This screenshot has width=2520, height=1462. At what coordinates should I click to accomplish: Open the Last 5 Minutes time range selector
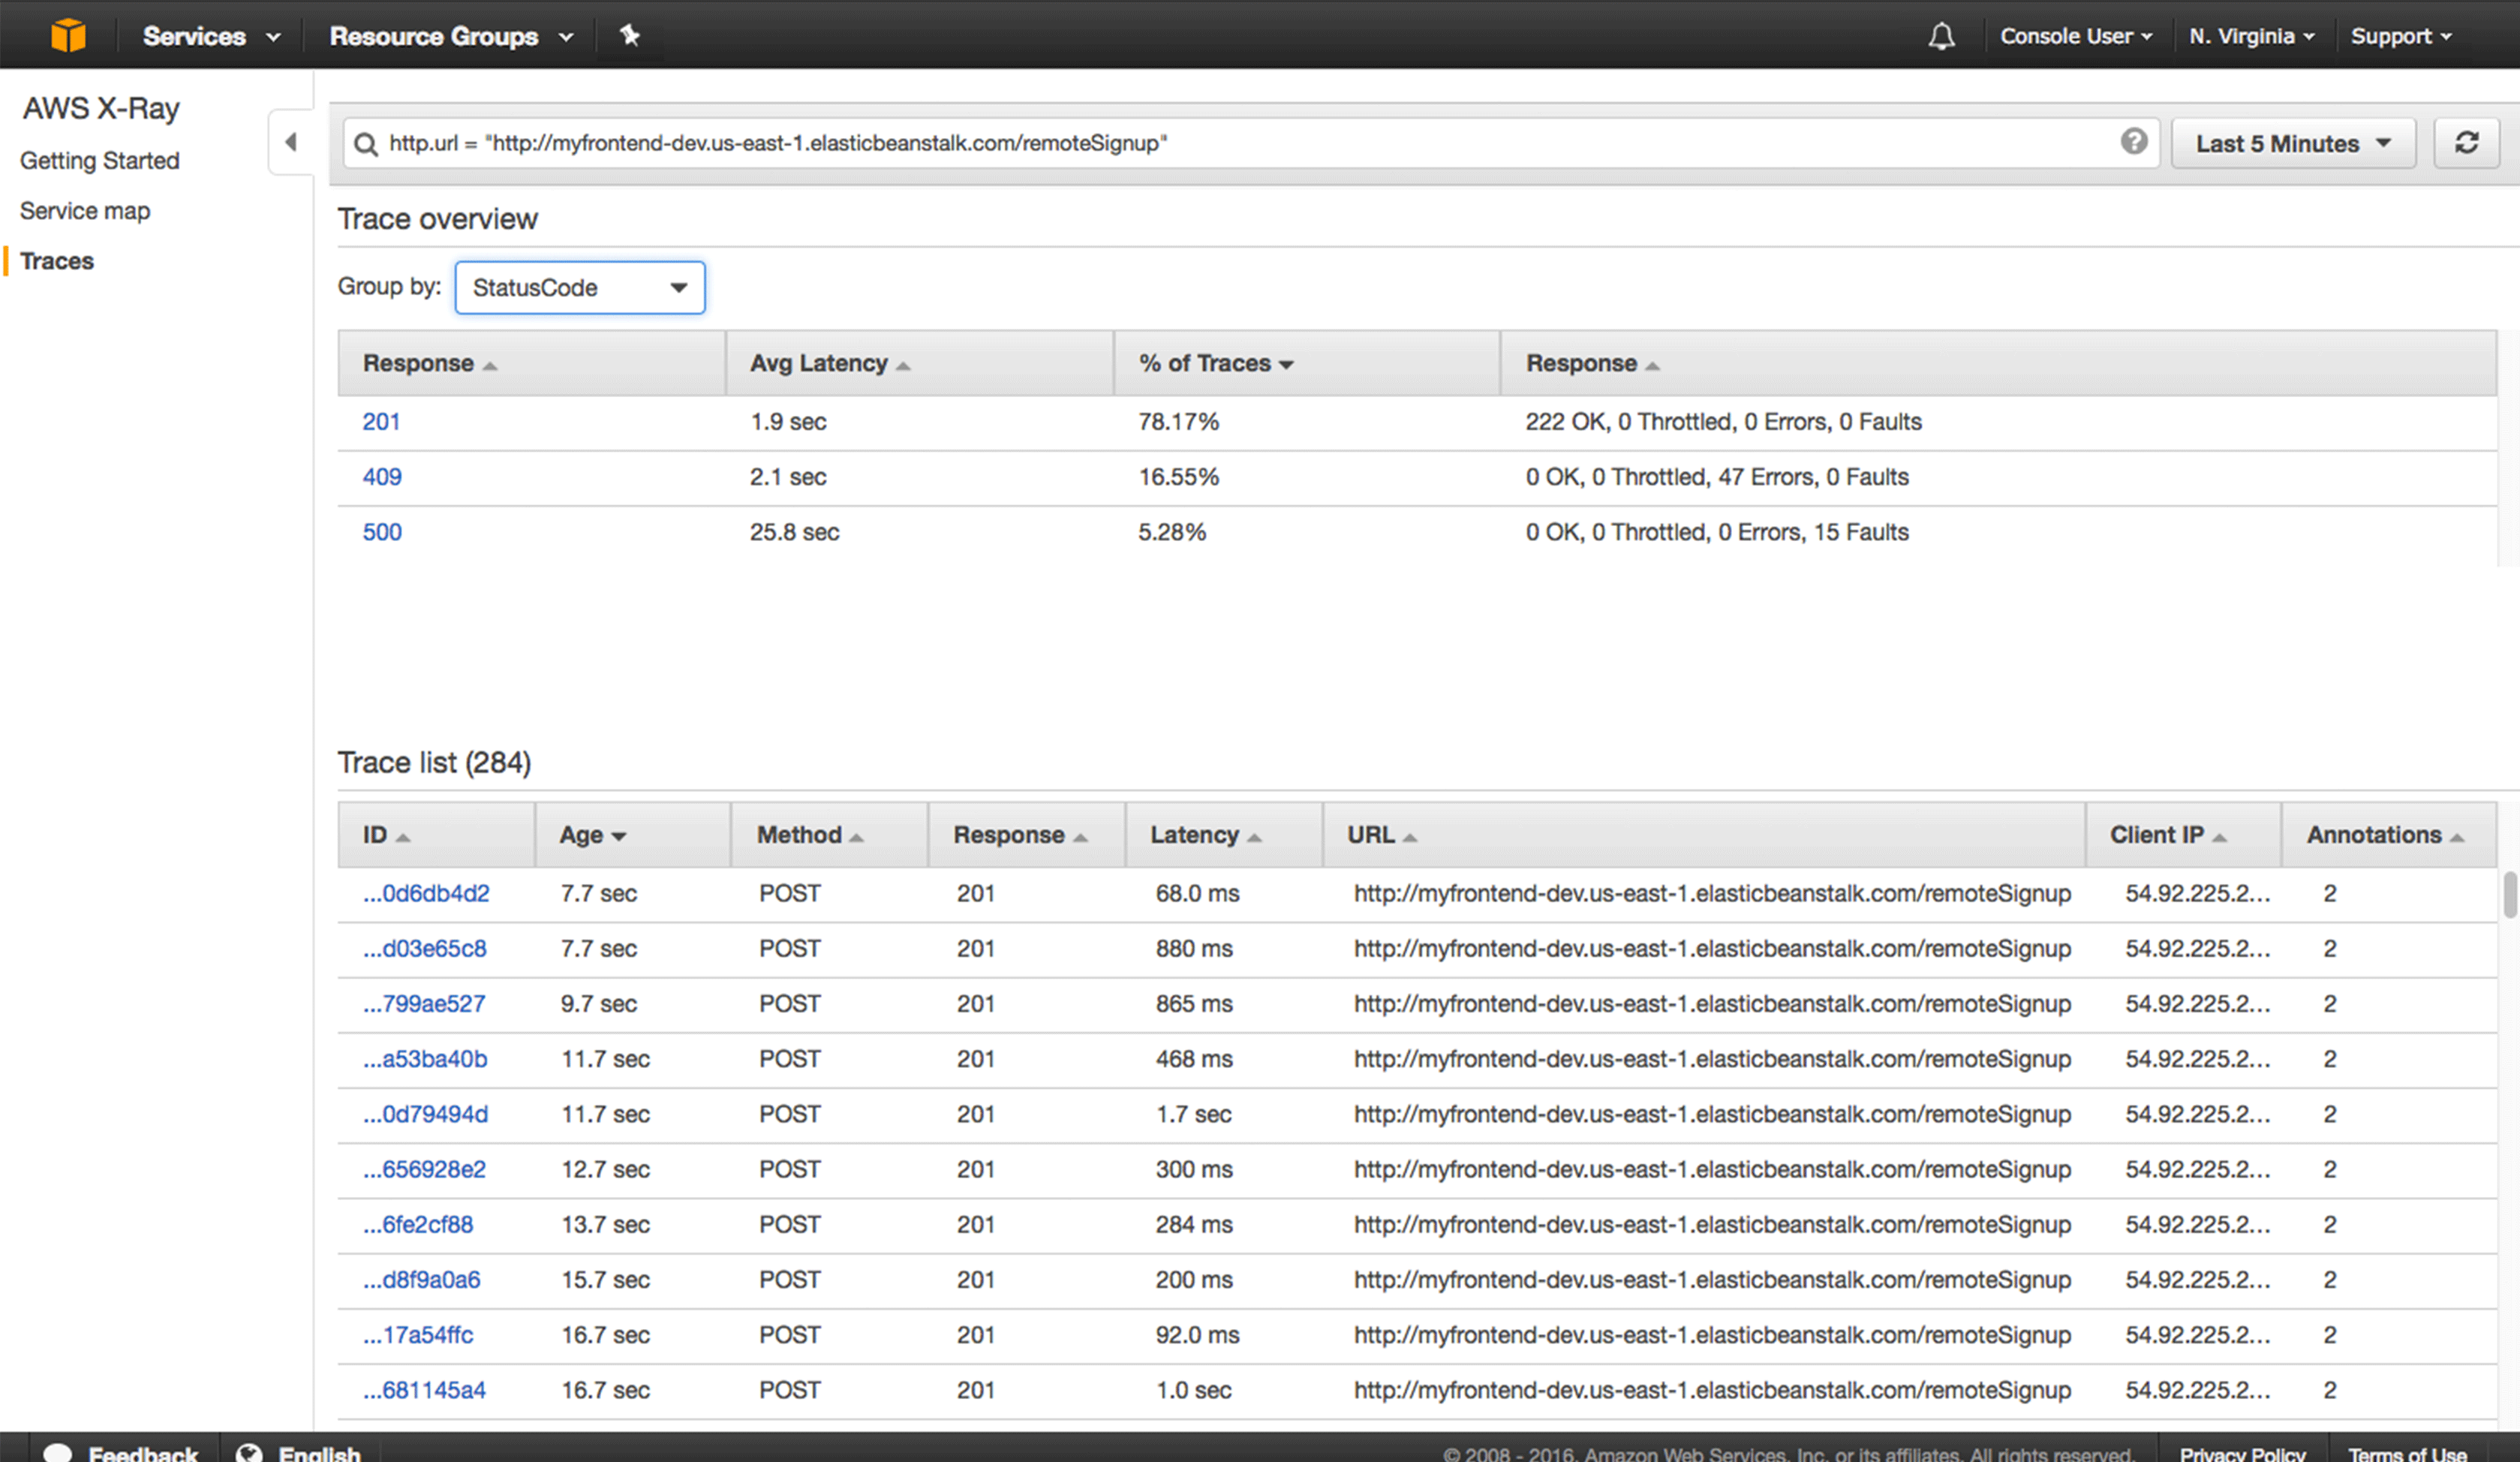point(2293,142)
